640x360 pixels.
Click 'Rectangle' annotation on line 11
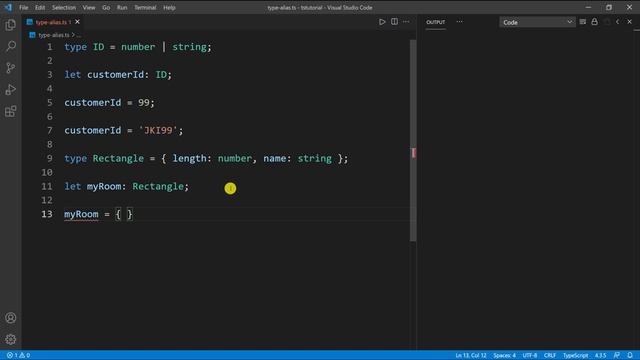[158, 187]
